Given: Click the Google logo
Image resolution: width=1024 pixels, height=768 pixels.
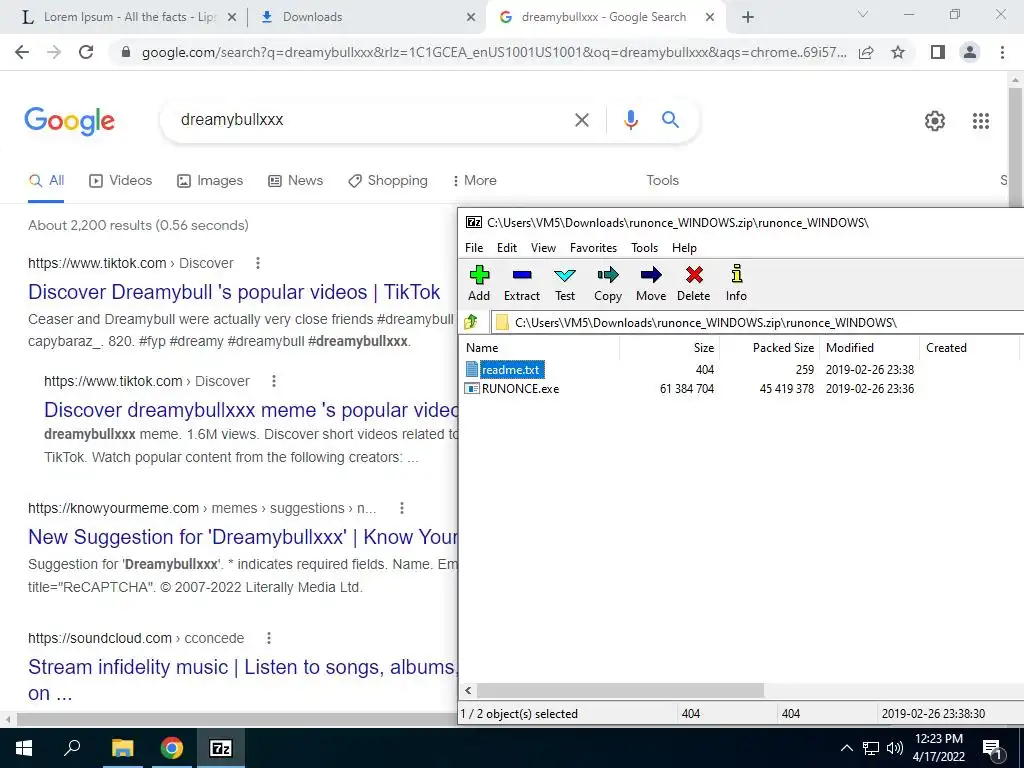Looking at the screenshot, I should click(x=70, y=121).
